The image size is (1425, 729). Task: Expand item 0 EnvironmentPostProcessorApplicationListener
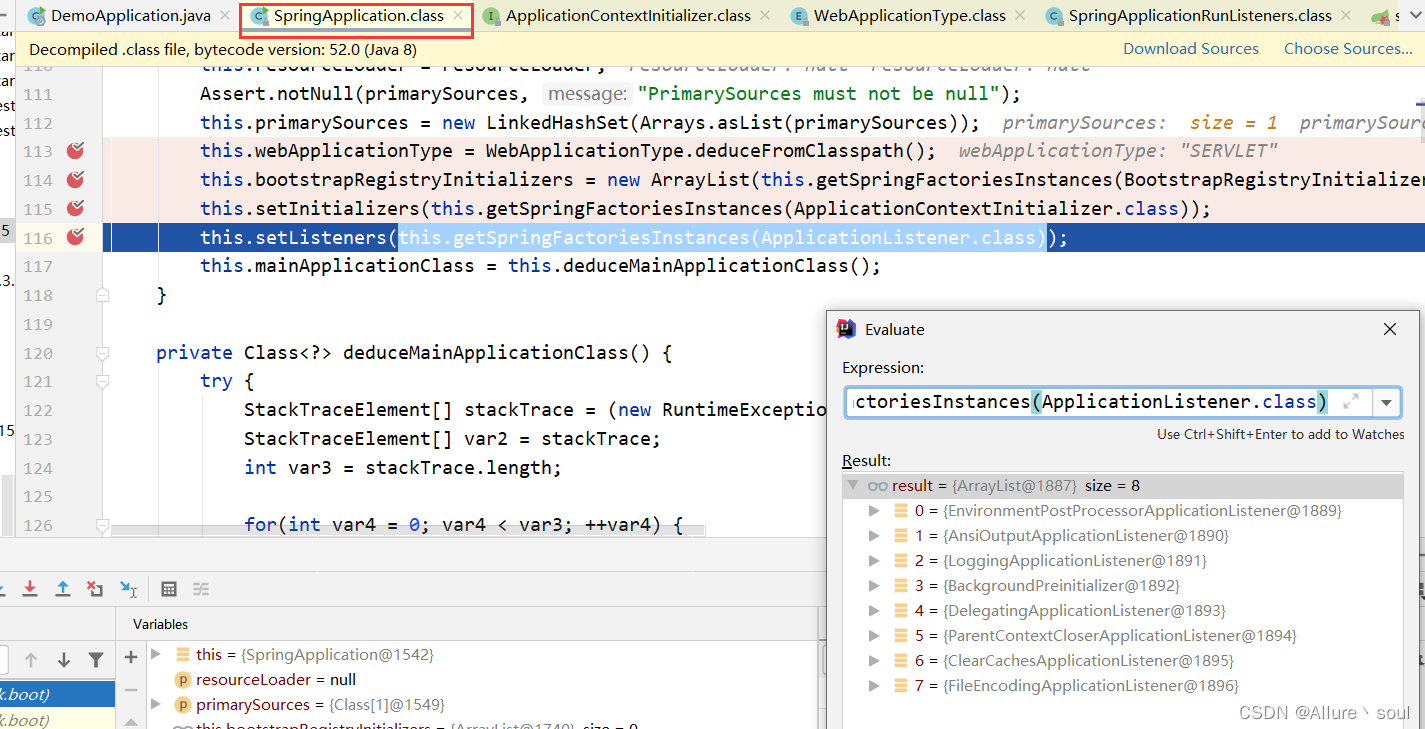coord(874,511)
